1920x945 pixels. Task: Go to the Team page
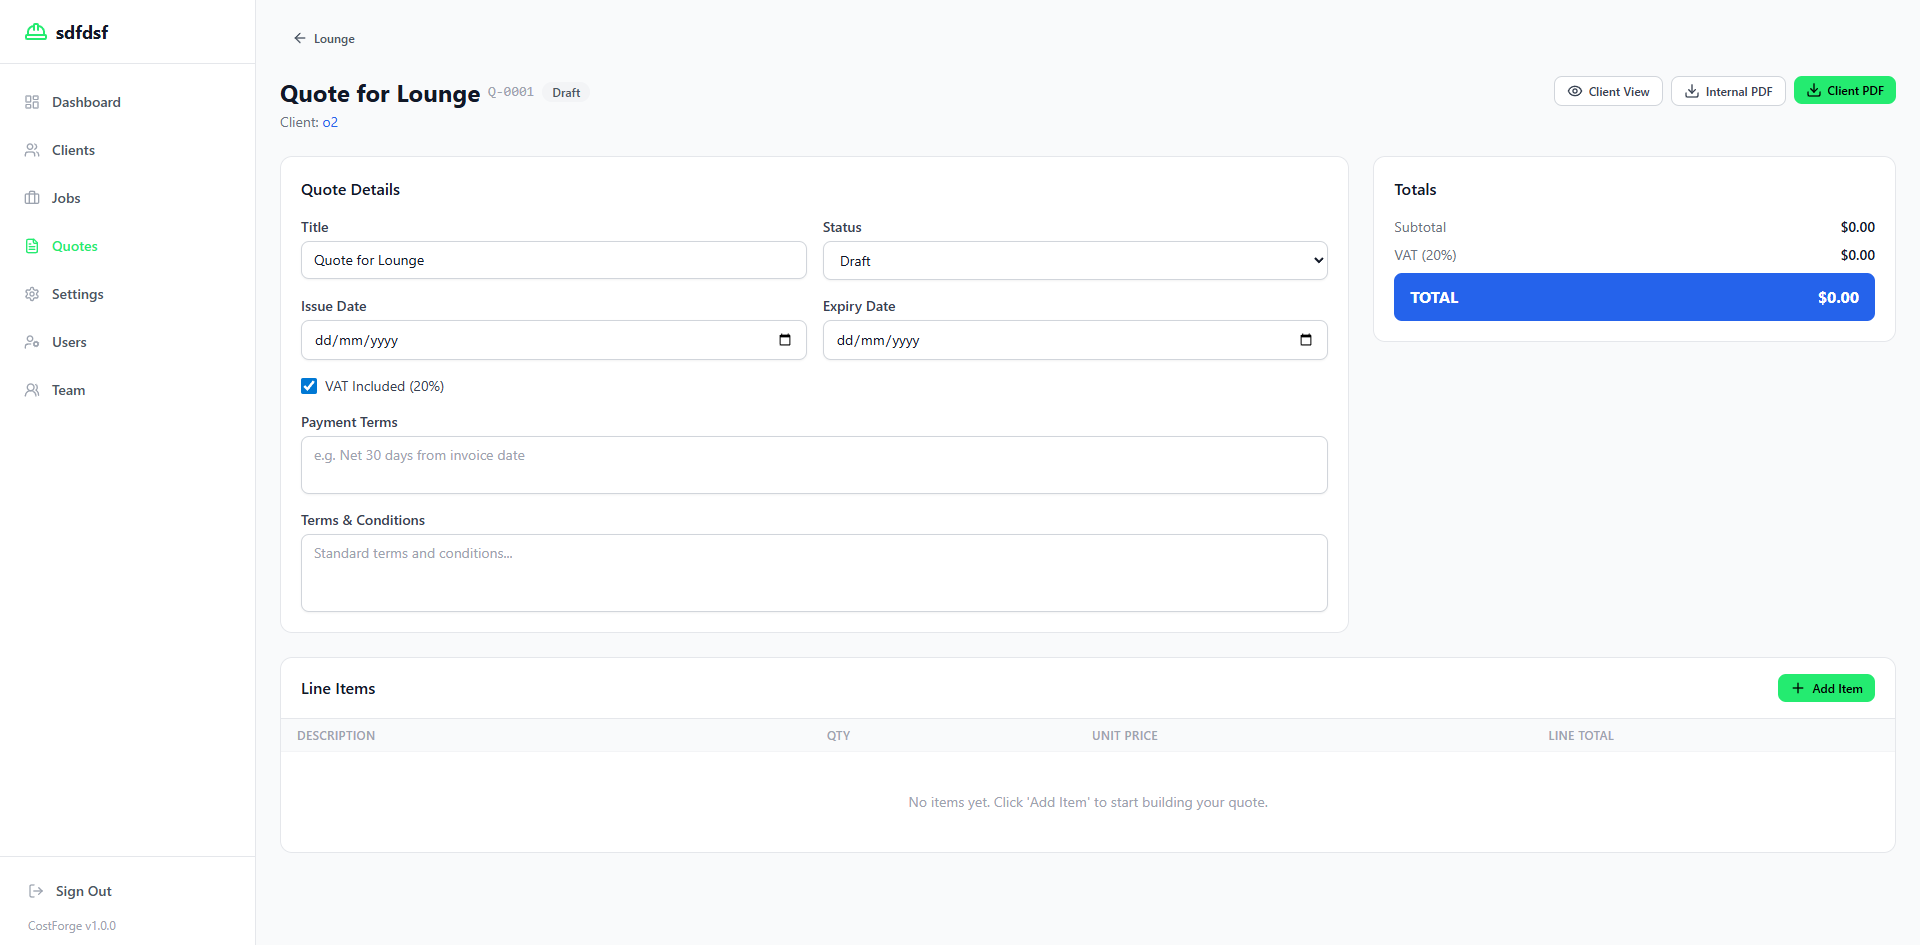[68, 390]
